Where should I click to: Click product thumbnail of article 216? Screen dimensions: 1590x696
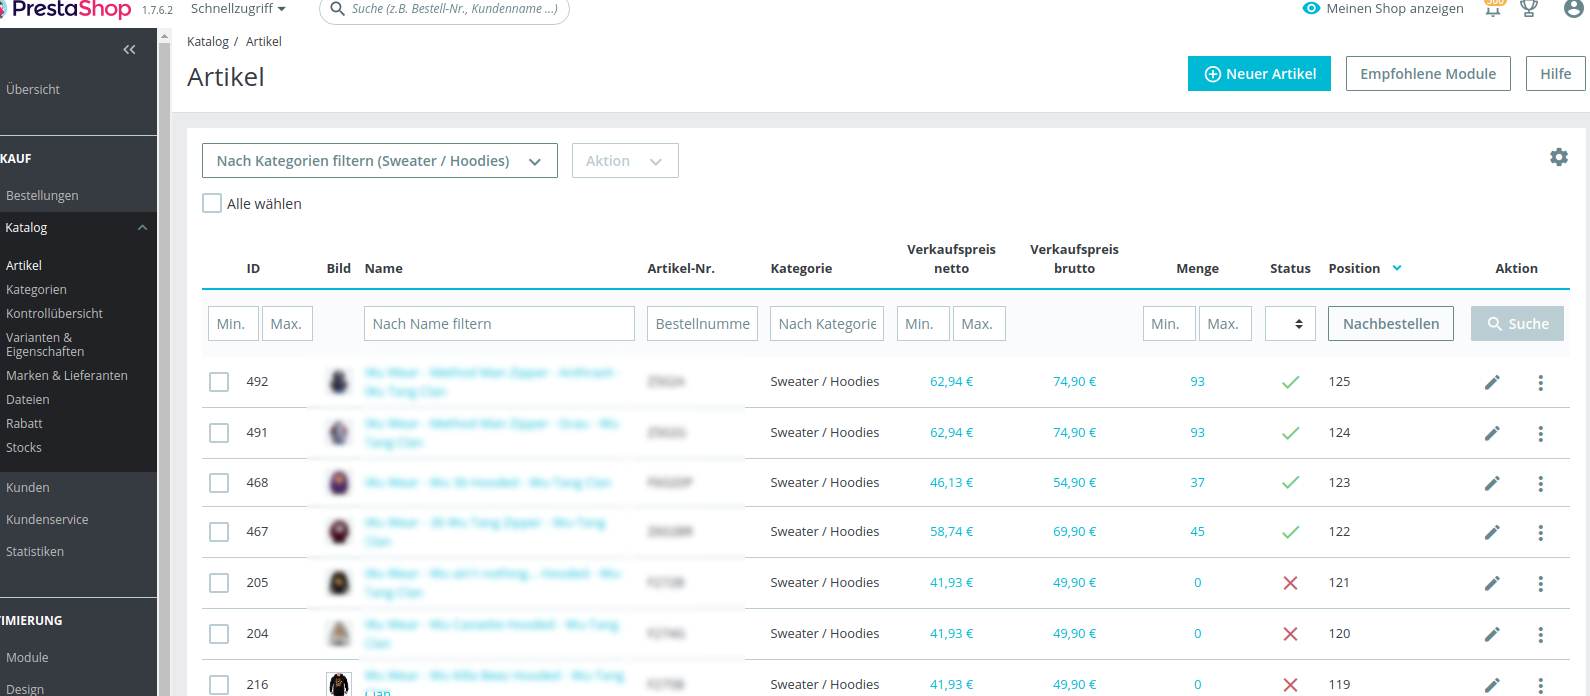click(339, 684)
